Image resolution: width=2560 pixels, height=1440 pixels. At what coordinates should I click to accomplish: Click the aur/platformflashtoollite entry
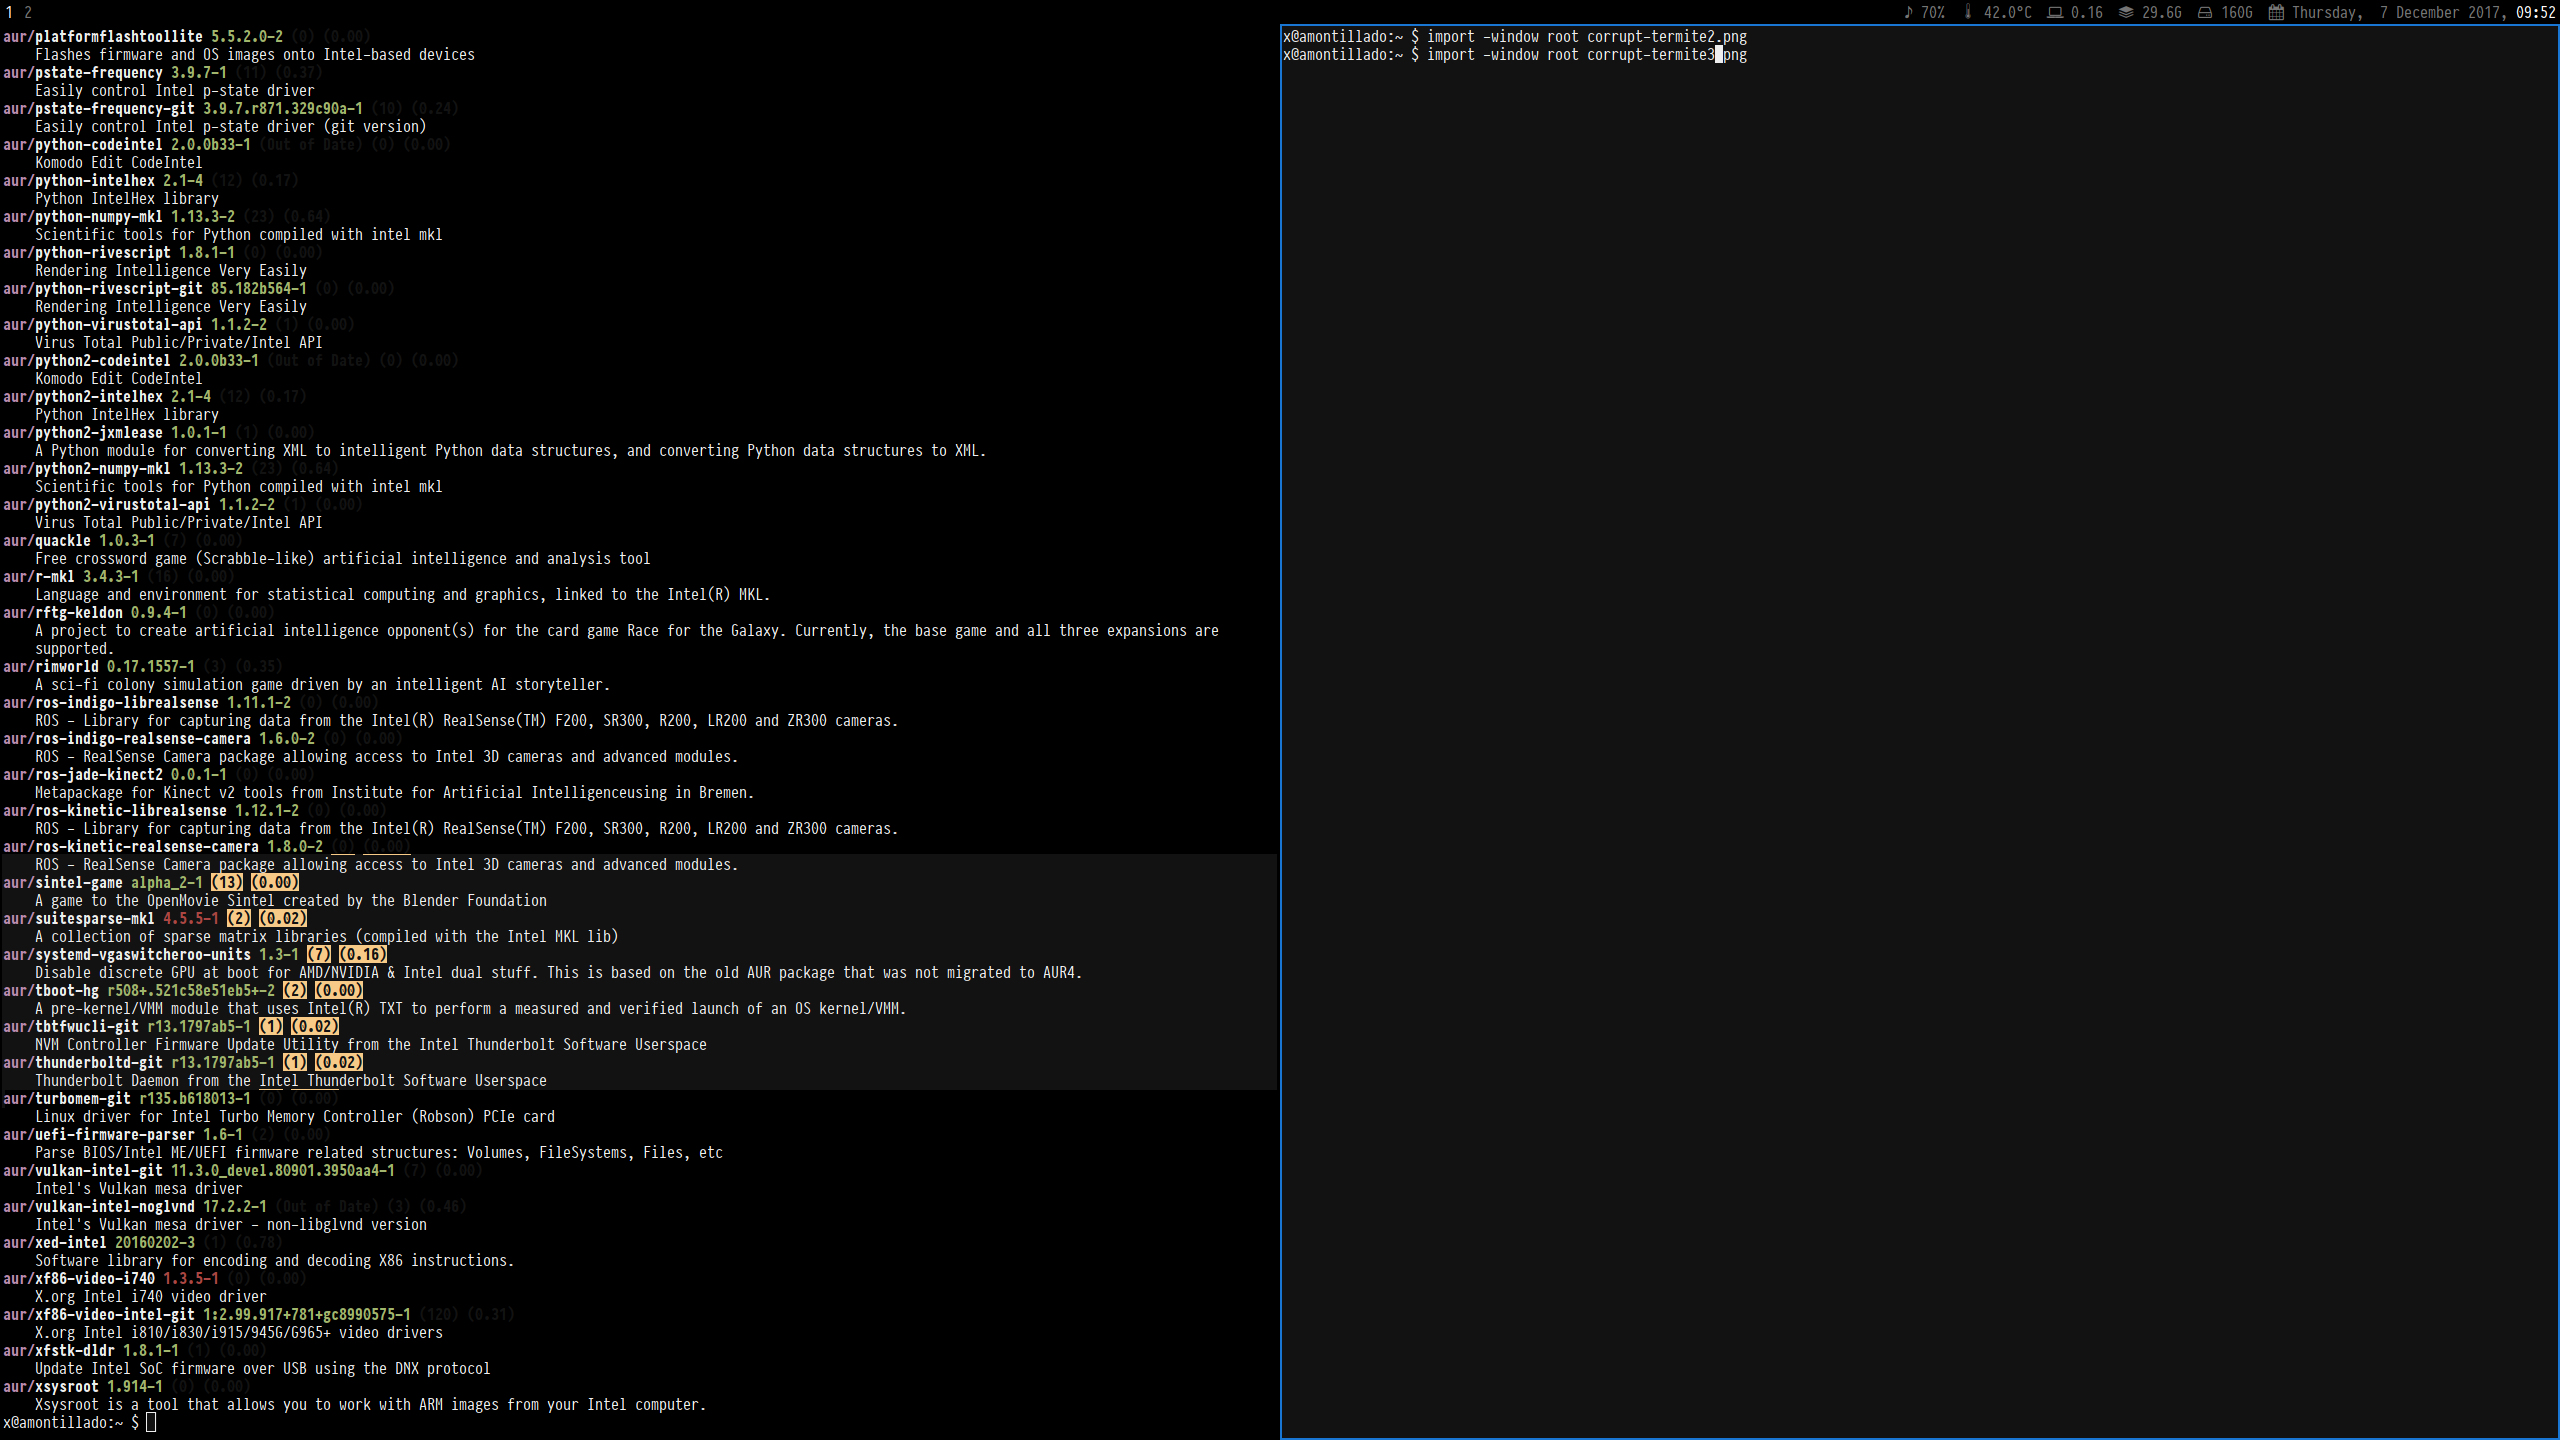tap(103, 37)
